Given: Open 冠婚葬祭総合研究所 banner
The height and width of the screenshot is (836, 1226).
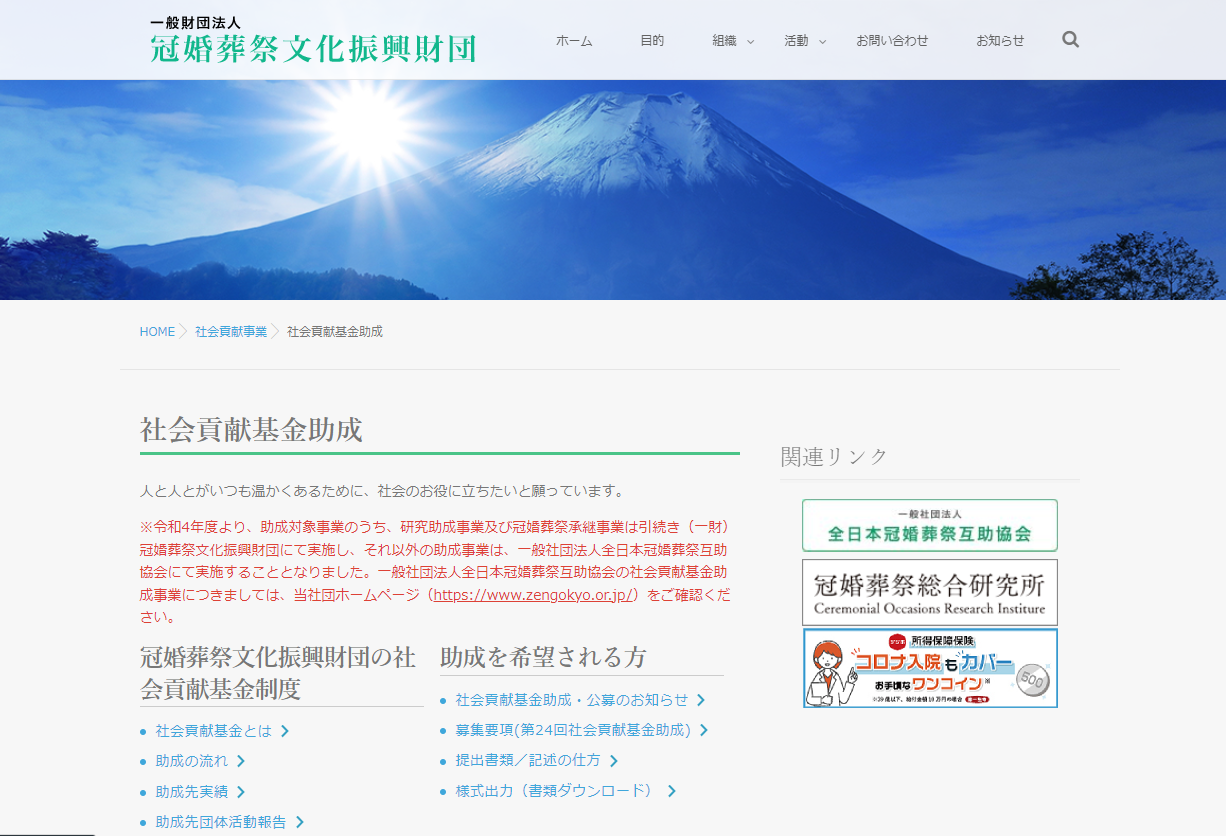Looking at the screenshot, I should (929, 592).
